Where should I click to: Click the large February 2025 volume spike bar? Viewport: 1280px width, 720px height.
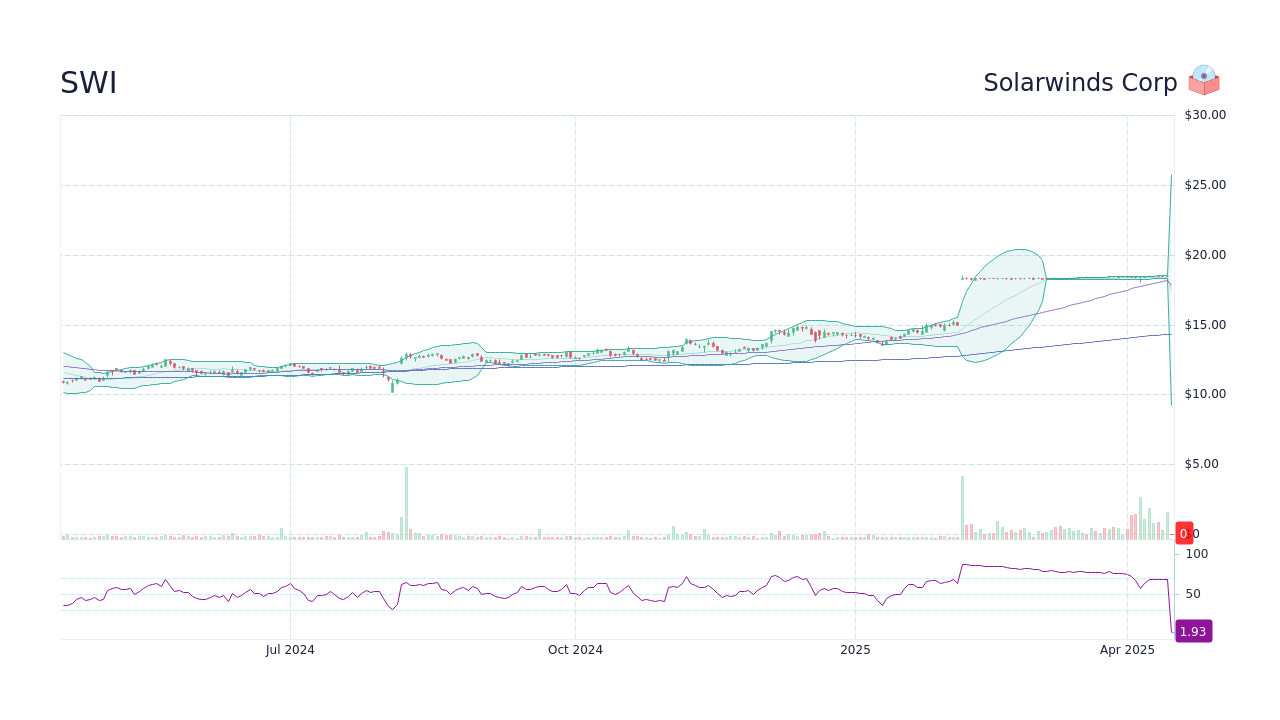pyautogui.click(x=962, y=508)
